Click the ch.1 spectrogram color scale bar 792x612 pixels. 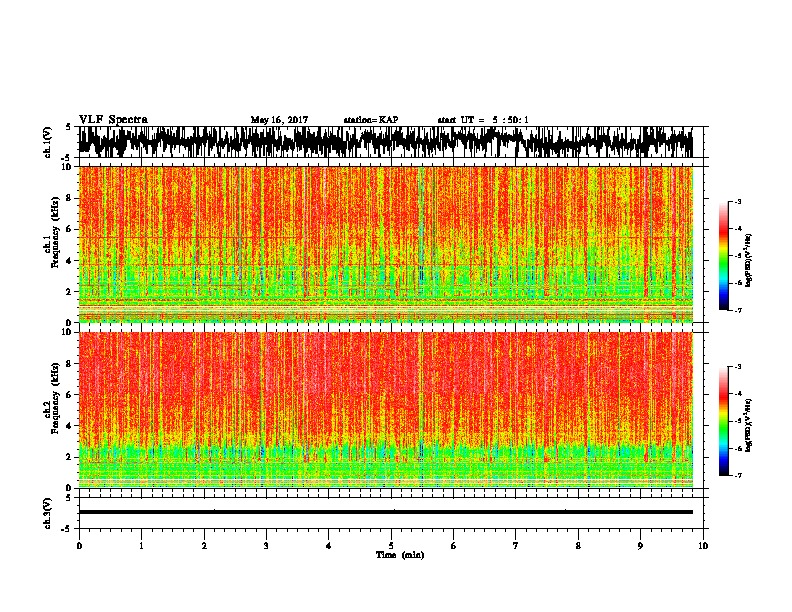[724, 256]
